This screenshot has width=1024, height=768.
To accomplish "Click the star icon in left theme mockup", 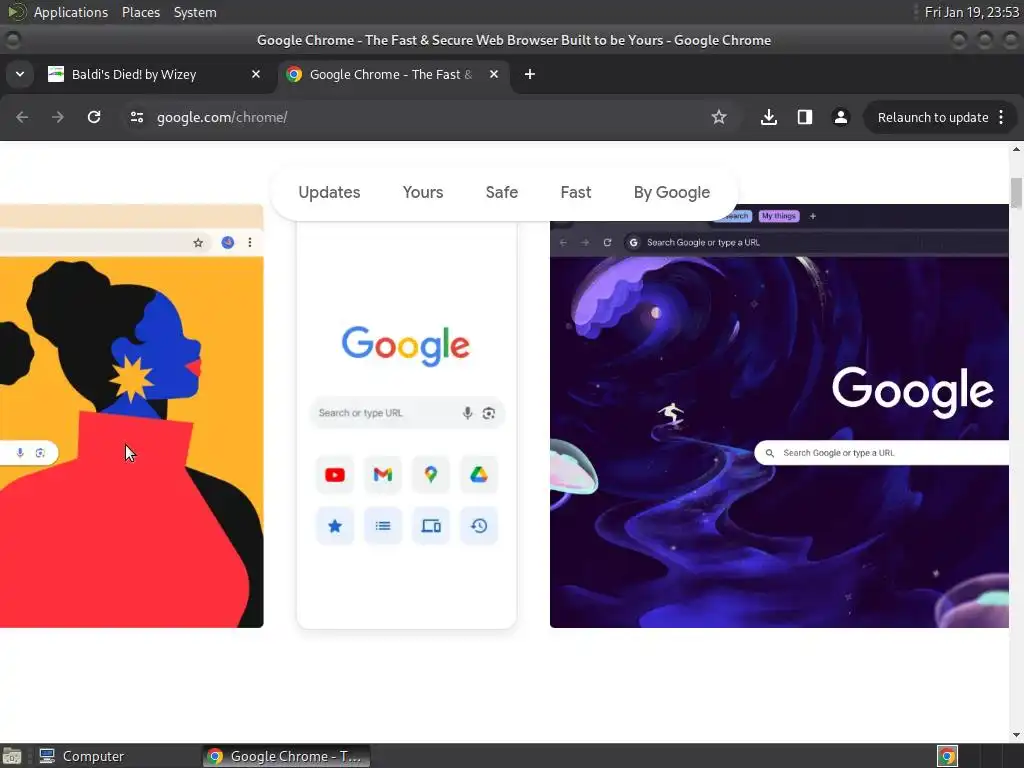I will (x=198, y=243).
